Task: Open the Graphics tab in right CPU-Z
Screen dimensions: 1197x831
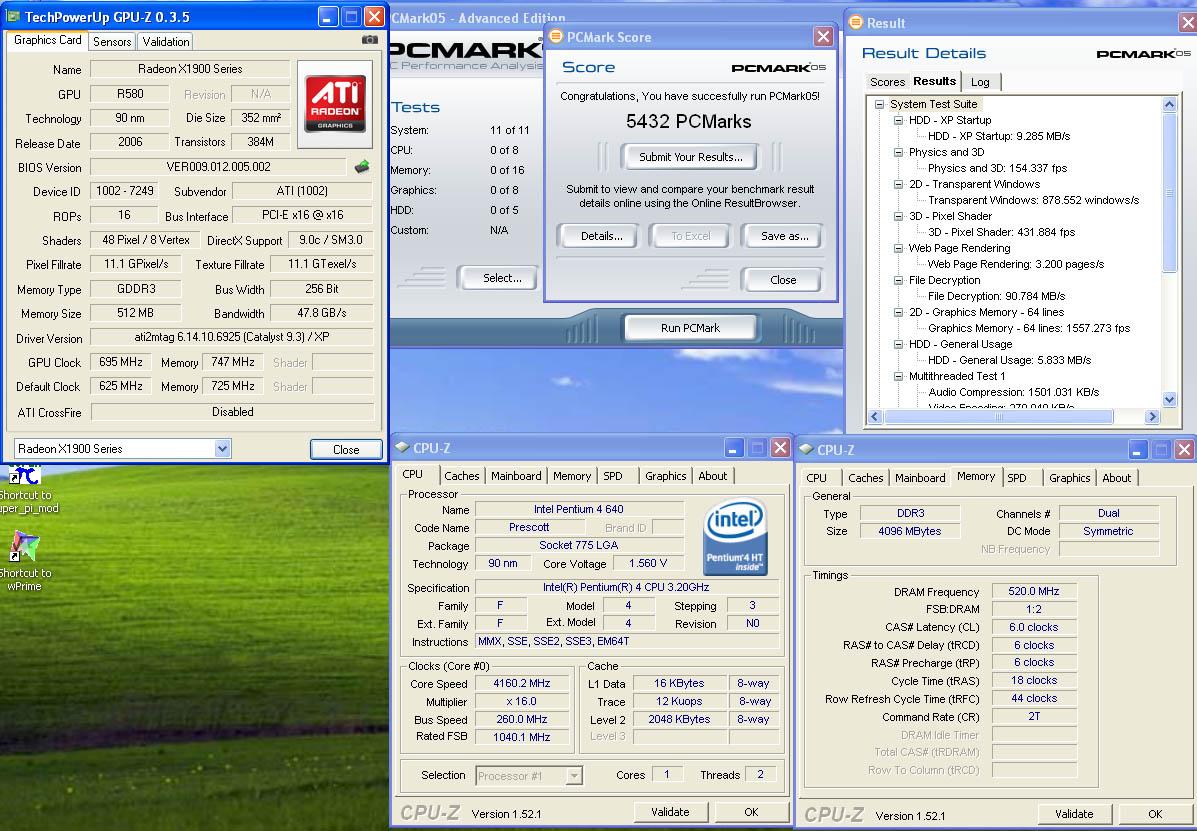Action: (1070, 478)
